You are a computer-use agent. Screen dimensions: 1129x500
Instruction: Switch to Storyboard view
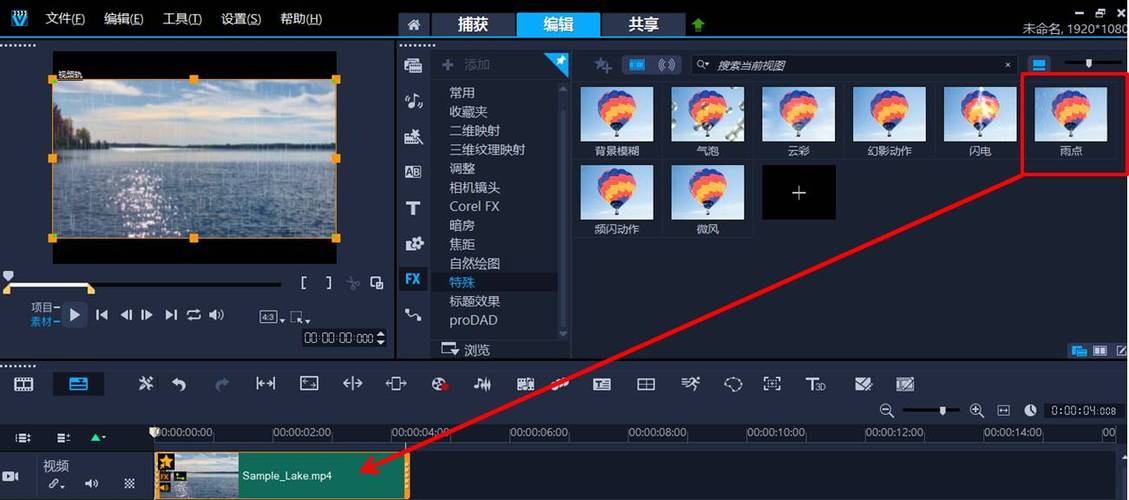point(24,384)
